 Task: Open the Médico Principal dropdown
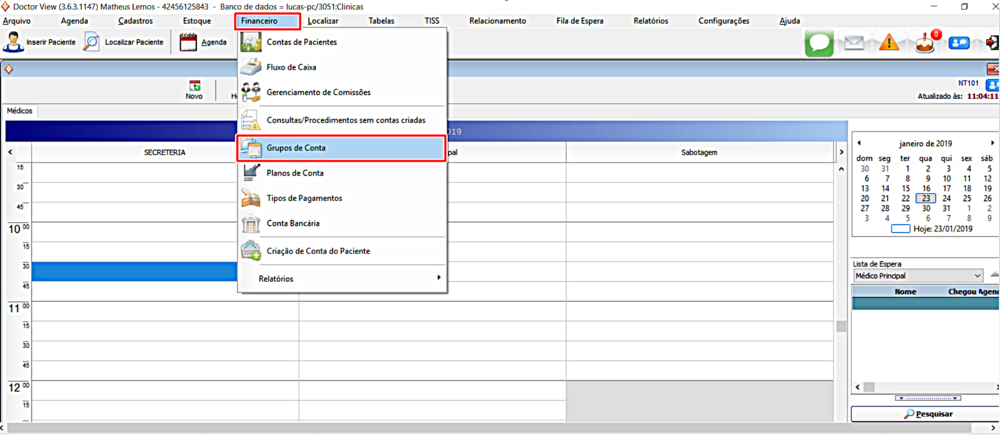point(977,276)
